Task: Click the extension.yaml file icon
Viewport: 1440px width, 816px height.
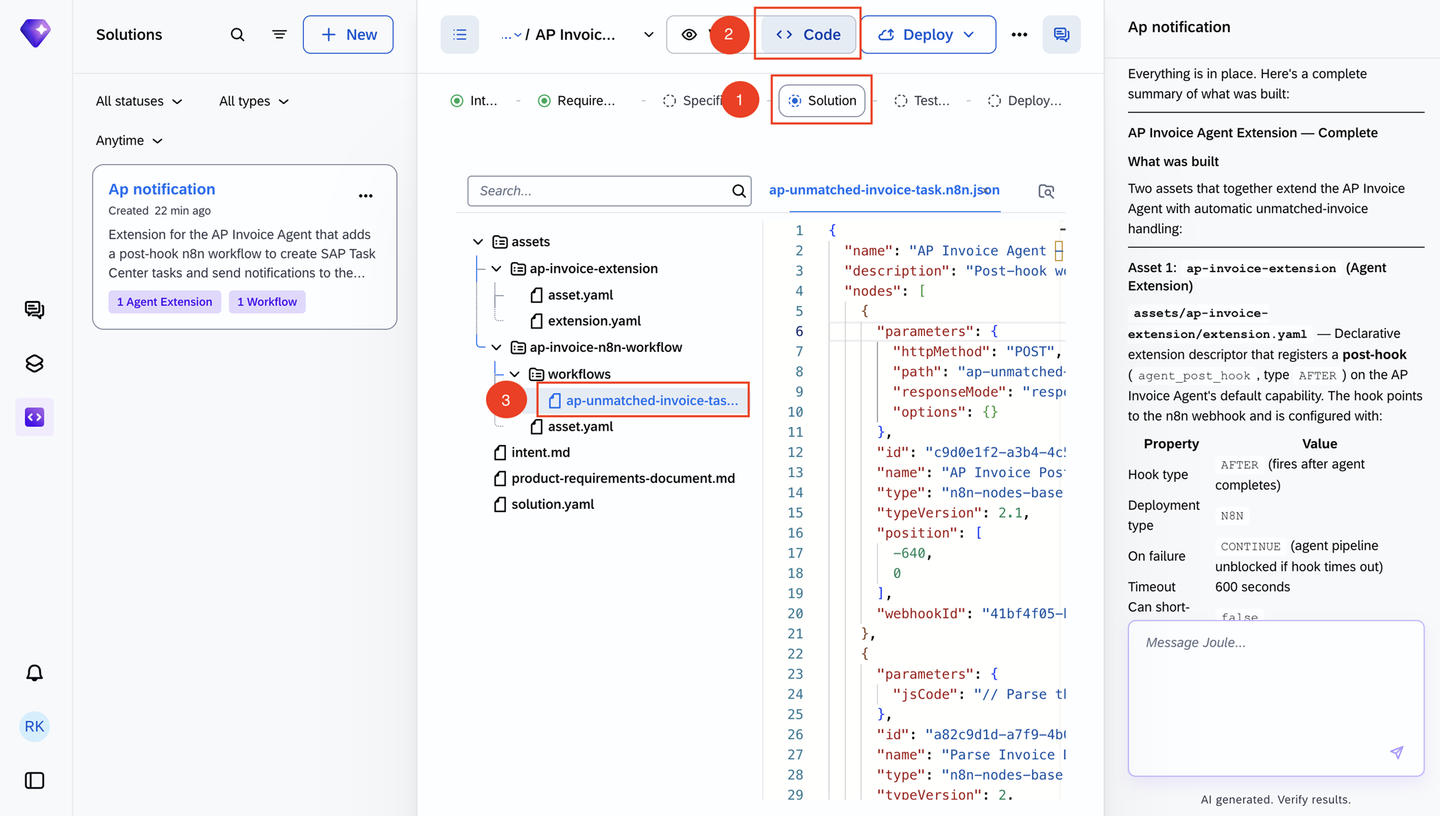Action: point(536,321)
